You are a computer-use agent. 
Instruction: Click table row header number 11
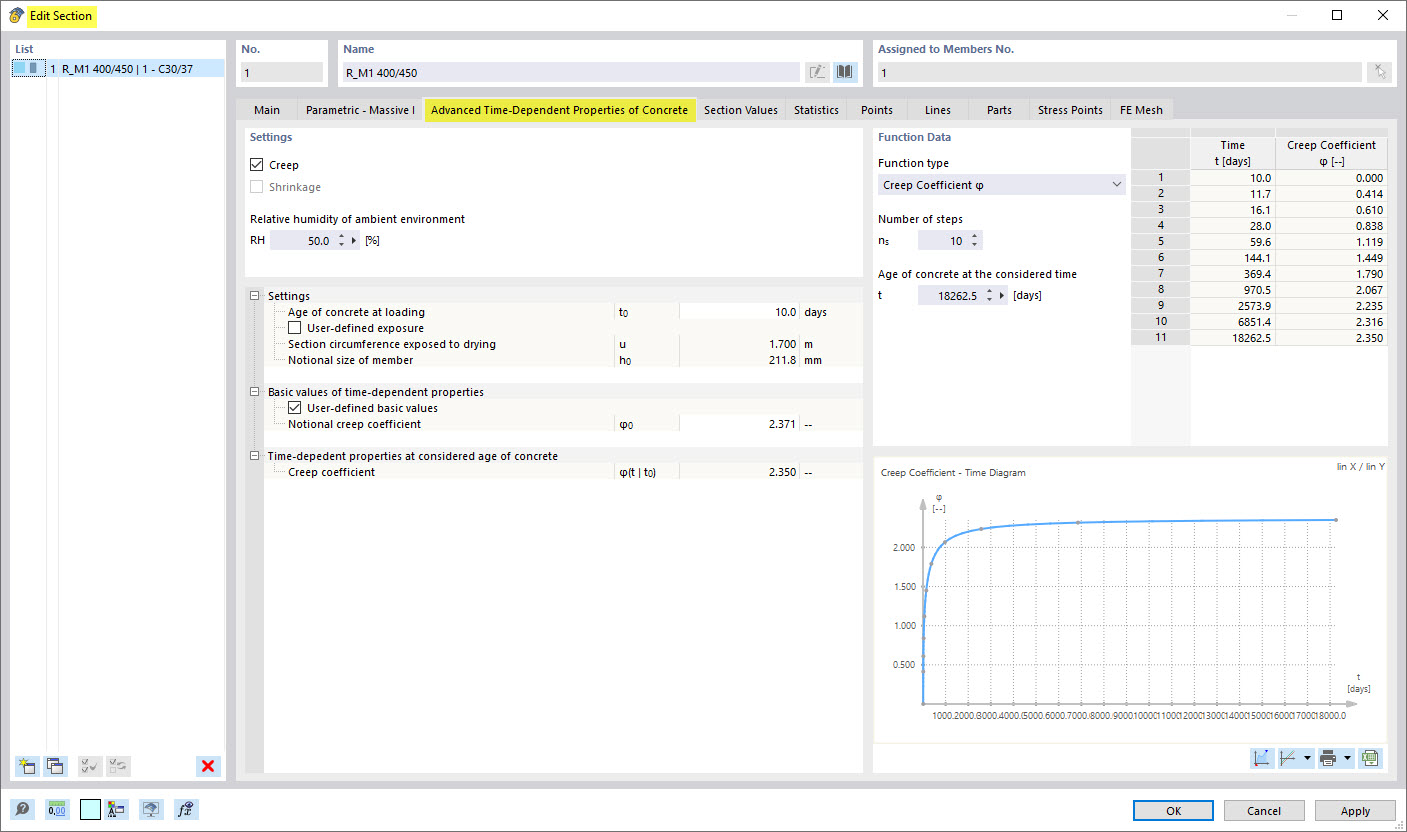coord(1161,339)
